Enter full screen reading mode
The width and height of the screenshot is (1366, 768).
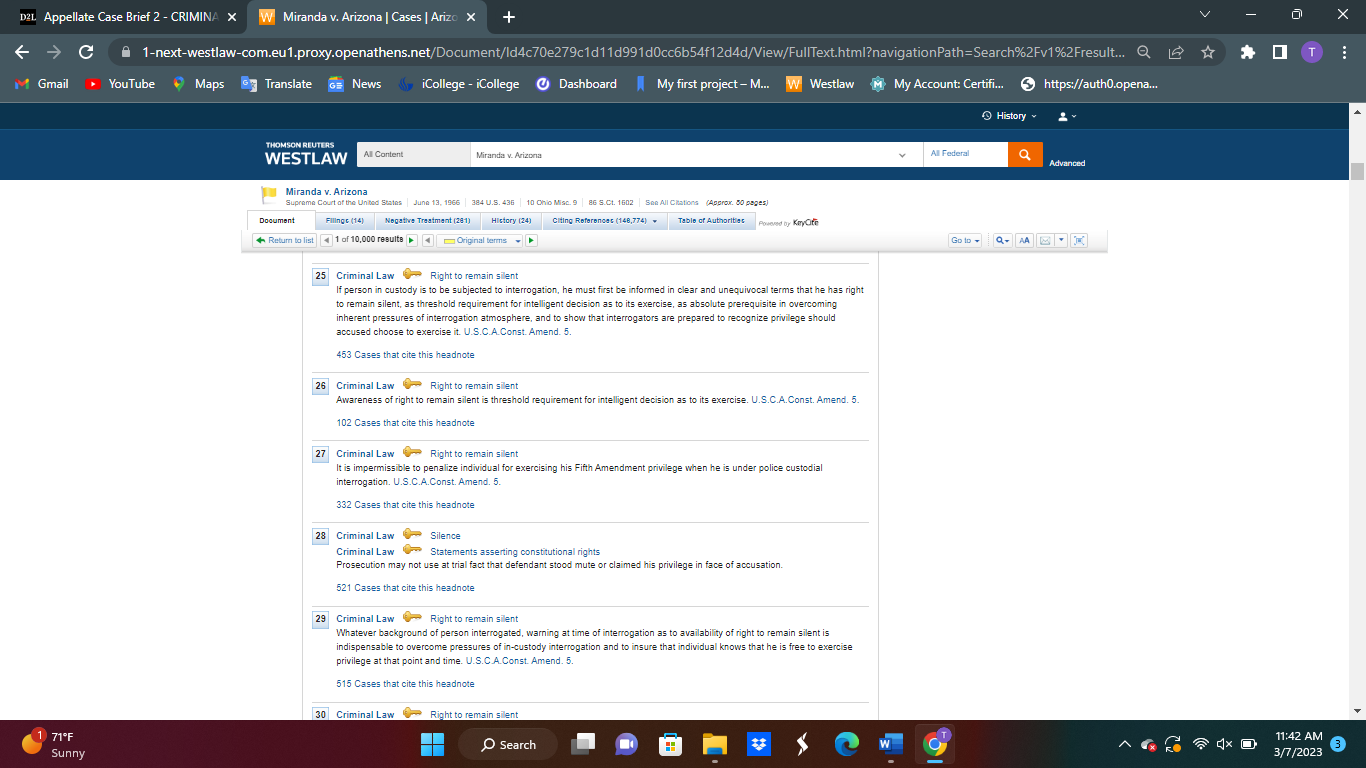1079,240
